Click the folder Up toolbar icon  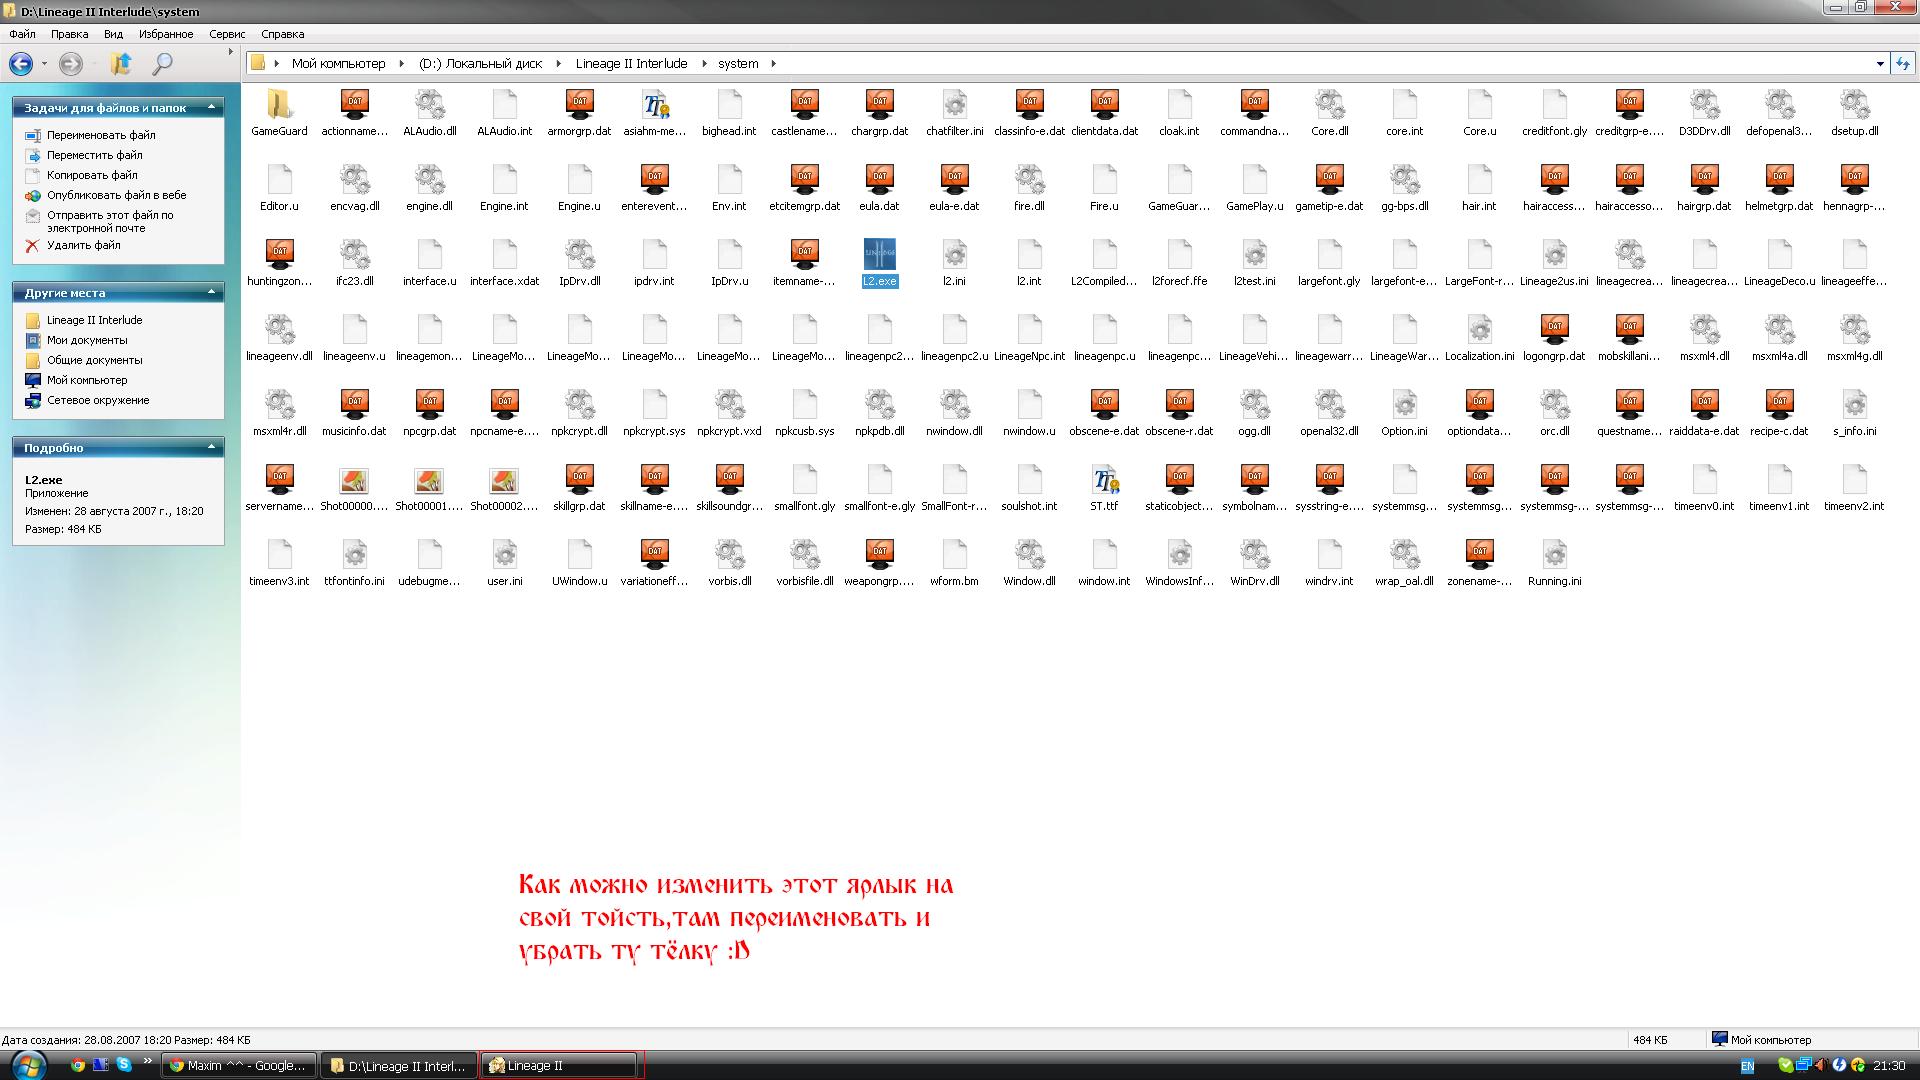120,64
